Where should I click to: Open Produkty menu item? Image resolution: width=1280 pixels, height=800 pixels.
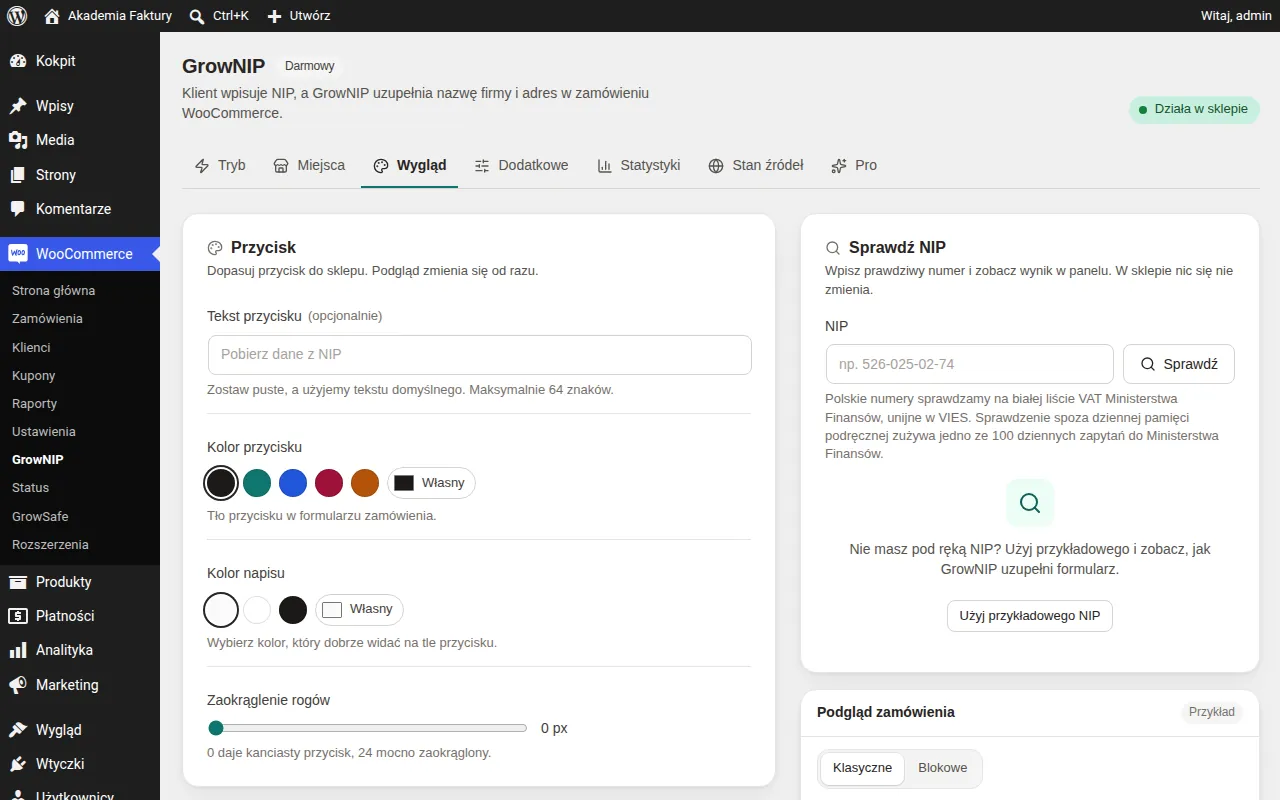80,582
